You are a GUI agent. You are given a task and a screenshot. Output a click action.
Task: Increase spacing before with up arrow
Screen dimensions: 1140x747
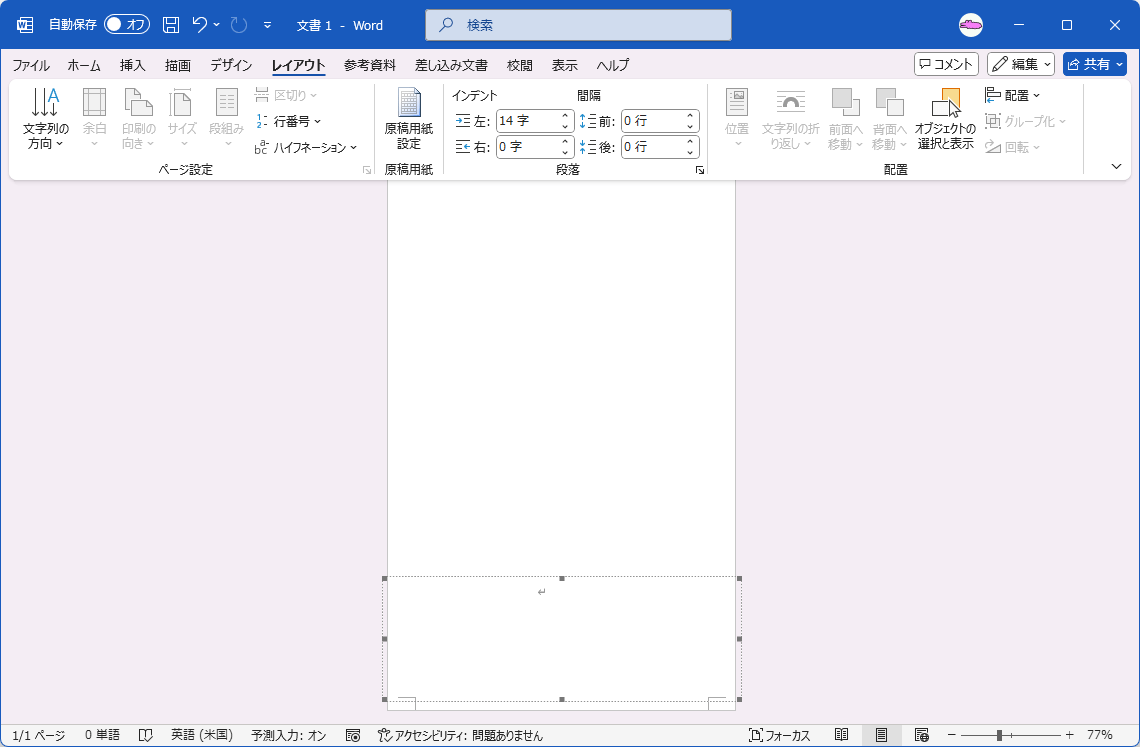pos(690,116)
